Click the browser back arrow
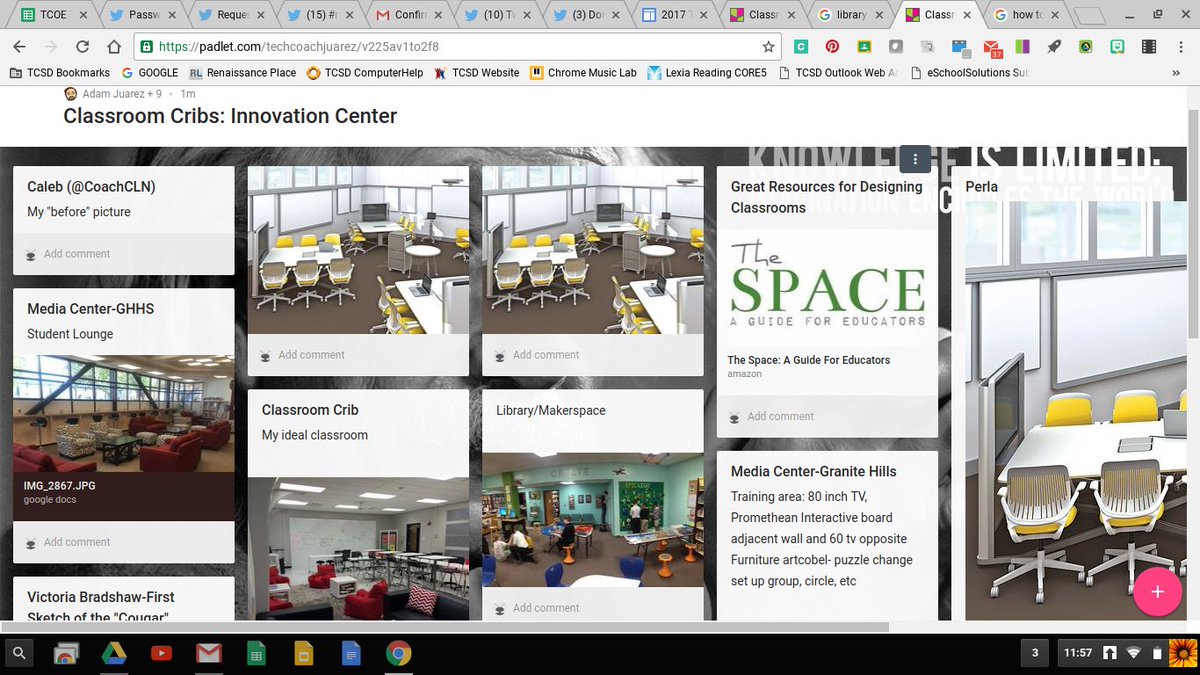Screen dimensions: 1200x675 point(19,46)
